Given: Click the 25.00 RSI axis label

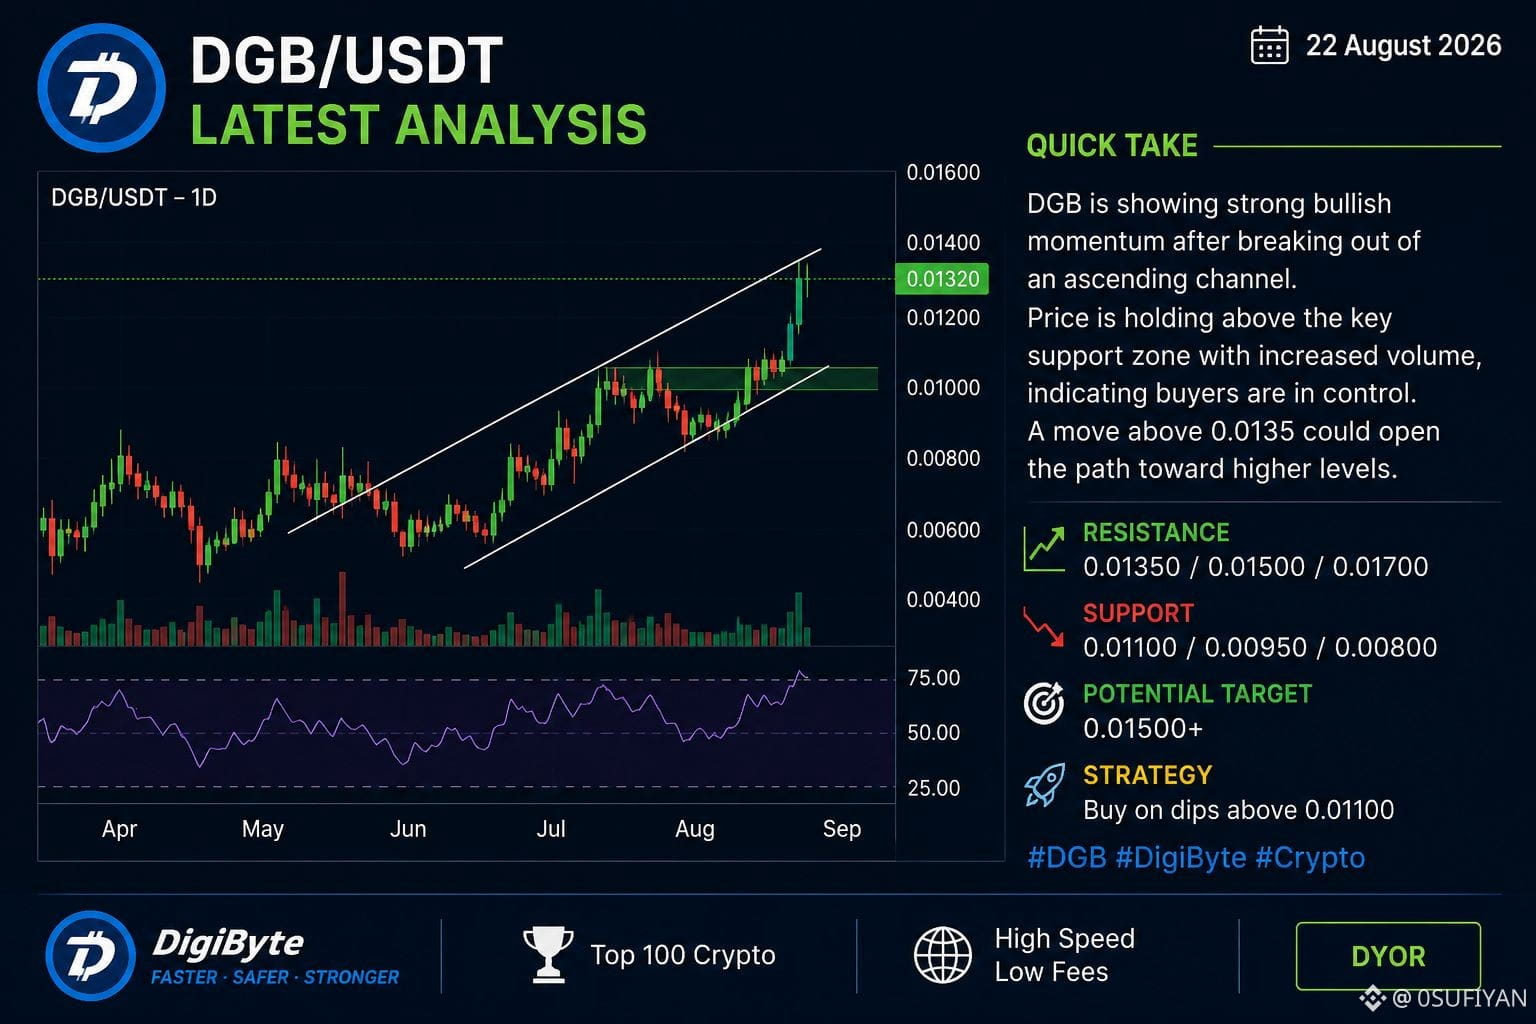Looking at the screenshot, I should pos(933,788).
